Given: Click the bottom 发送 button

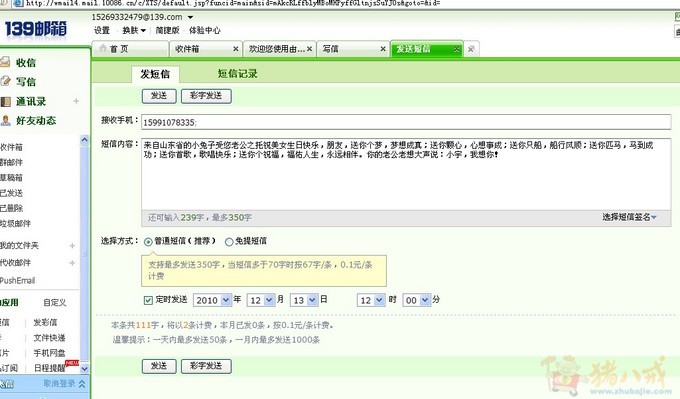Looking at the screenshot, I should pos(159,366).
